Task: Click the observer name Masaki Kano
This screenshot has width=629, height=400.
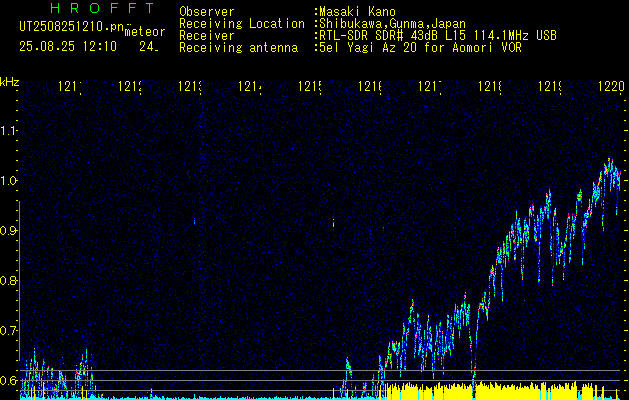Action: click(357, 12)
